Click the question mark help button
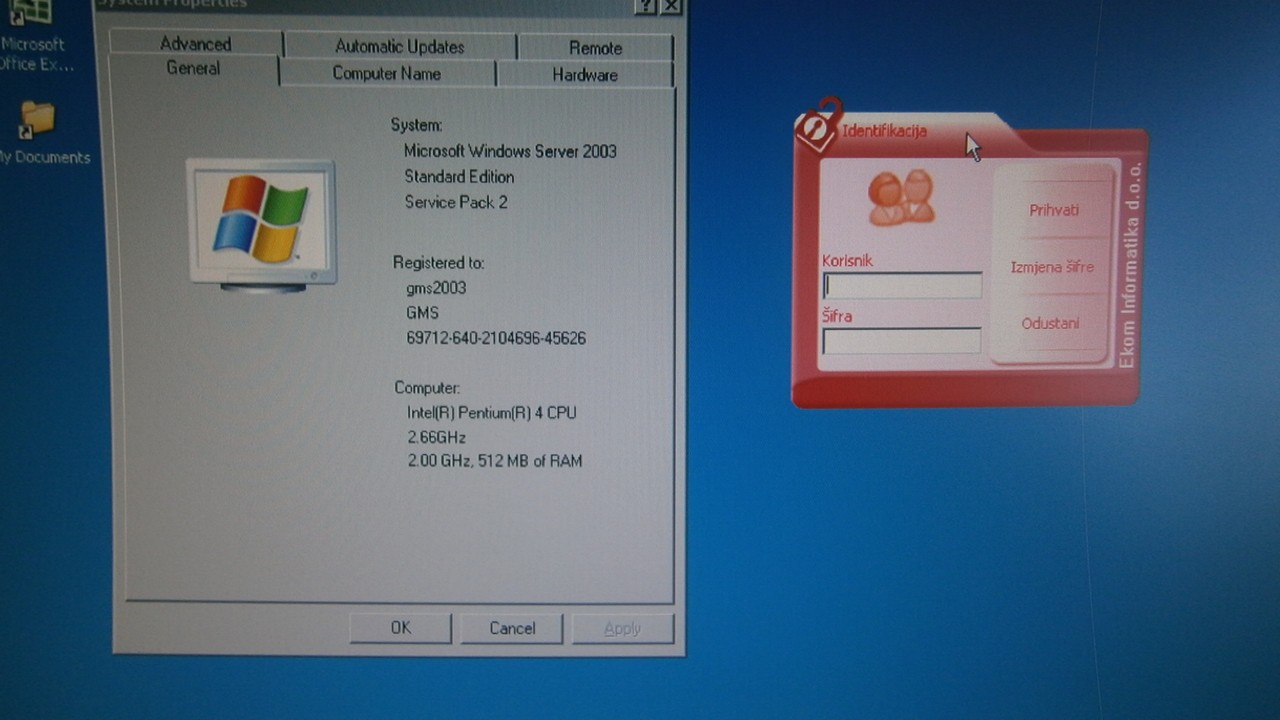This screenshot has height=720, width=1280. [646, 5]
